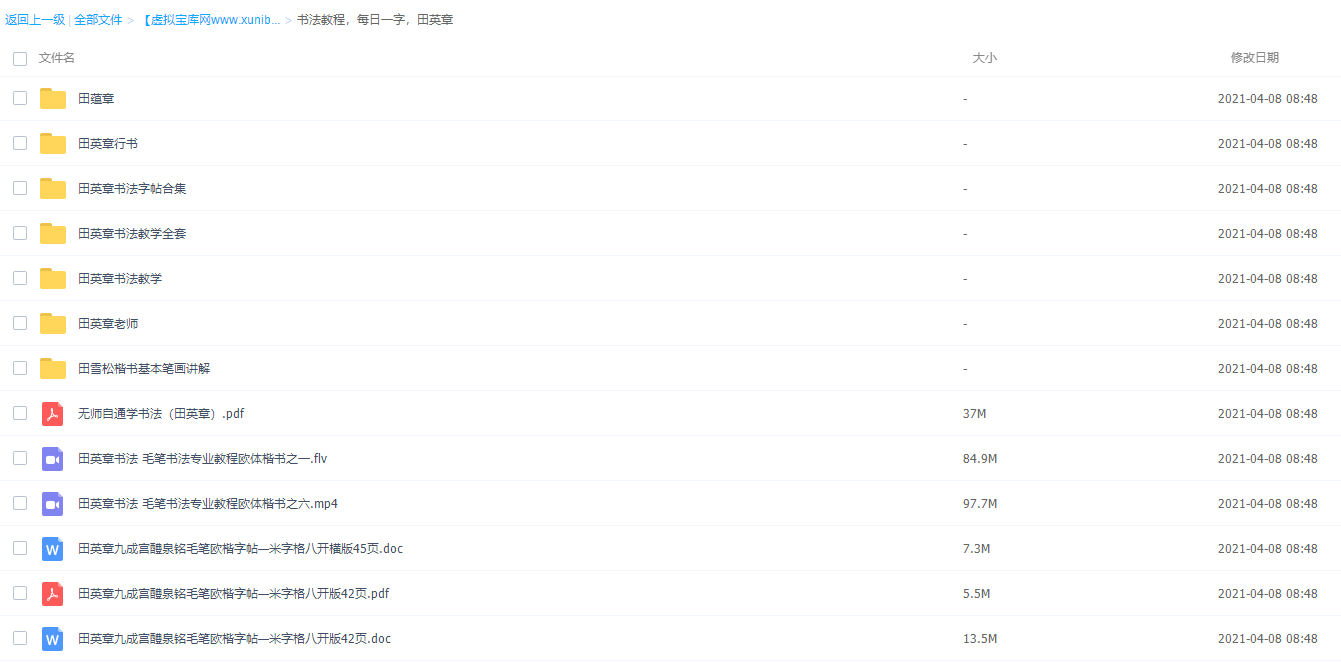The image size is (1341, 663).
Task: Click the folder icon beside 田英章行书
Action: (53, 143)
